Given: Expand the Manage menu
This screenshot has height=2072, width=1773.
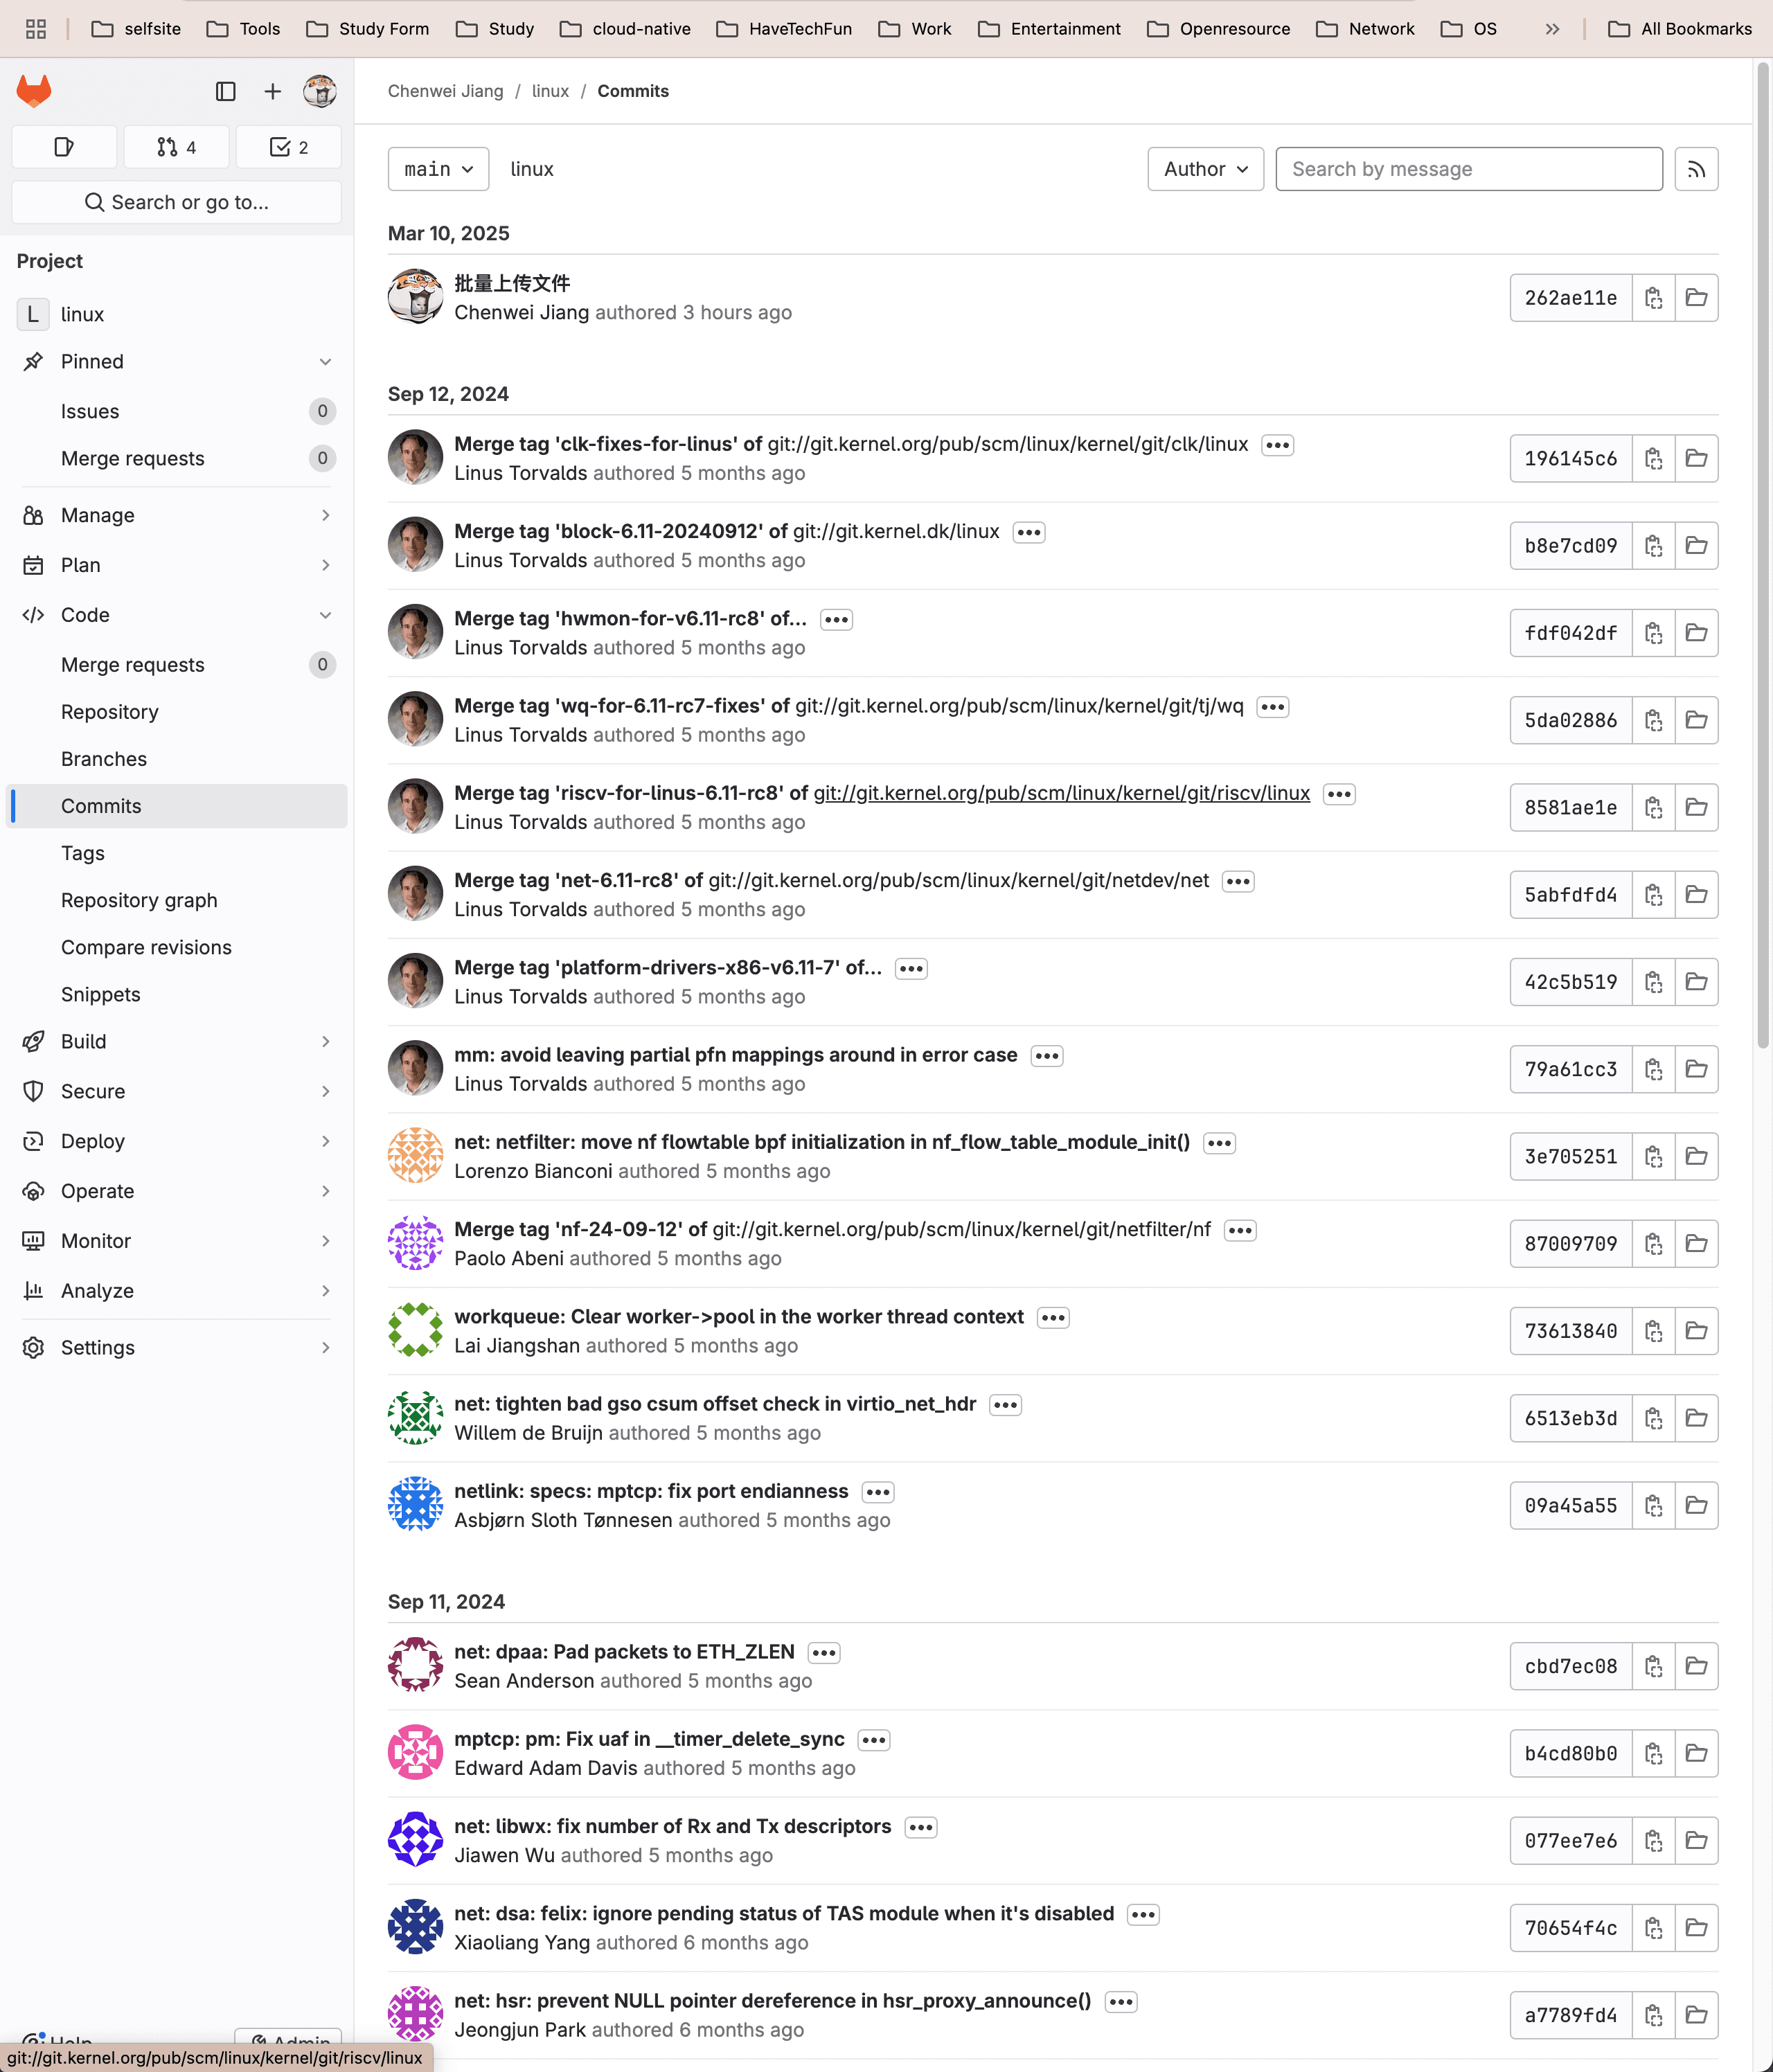Looking at the screenshot, I should (176, 515).
